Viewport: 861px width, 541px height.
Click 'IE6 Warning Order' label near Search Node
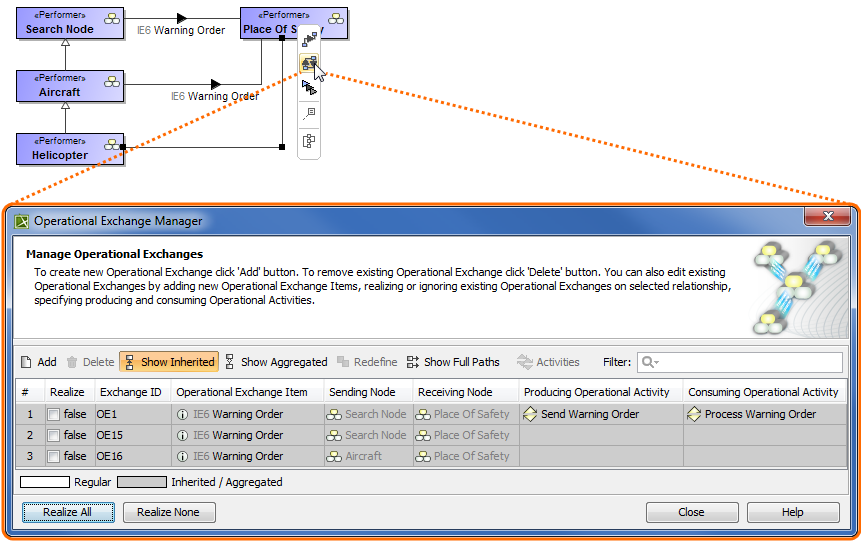[x=181, y=30]
